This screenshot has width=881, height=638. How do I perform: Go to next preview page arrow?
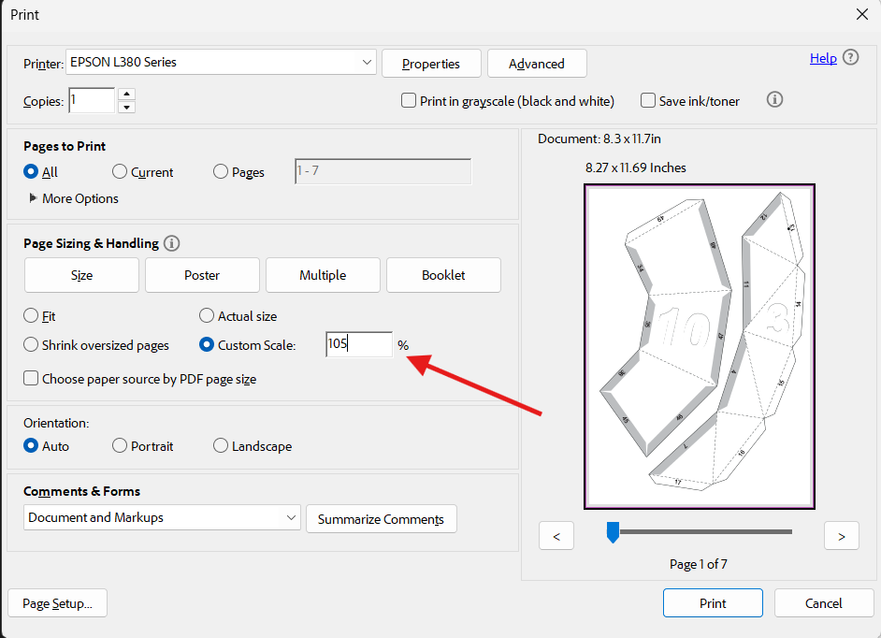(x=841, y=536)
